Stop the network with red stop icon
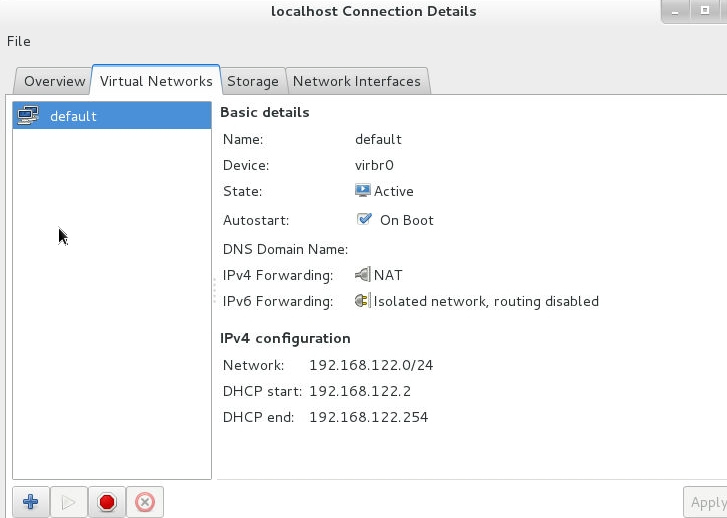Screen dimensions: 727x518 point(107,502)
